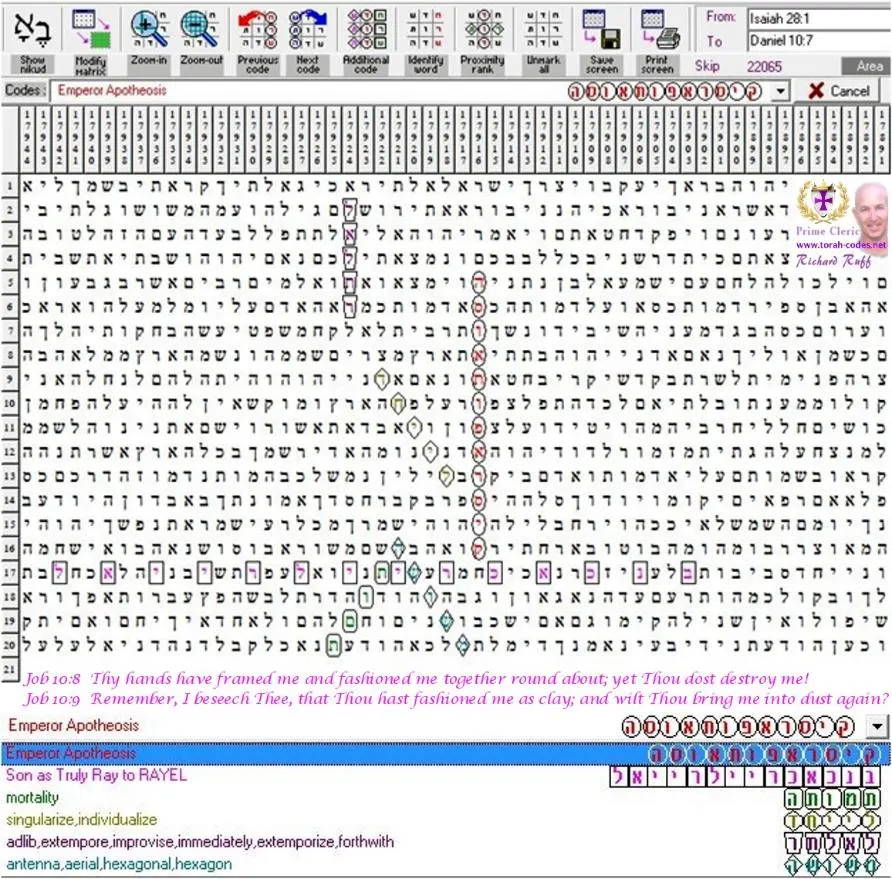Choose the Unmark all tool
The width and height of the screenshot is (892, 879).
tap(543, 28)
